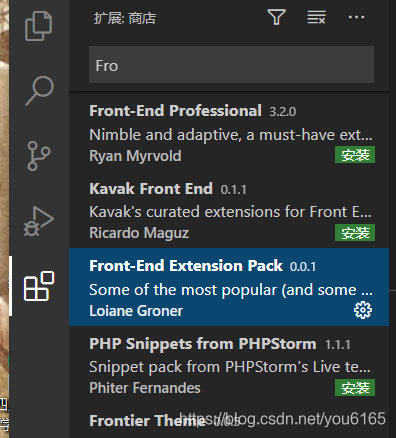Viewport: 396px width, 438px height.
Task: Open the more actions ellipsis menu
Action: point(356,17)
